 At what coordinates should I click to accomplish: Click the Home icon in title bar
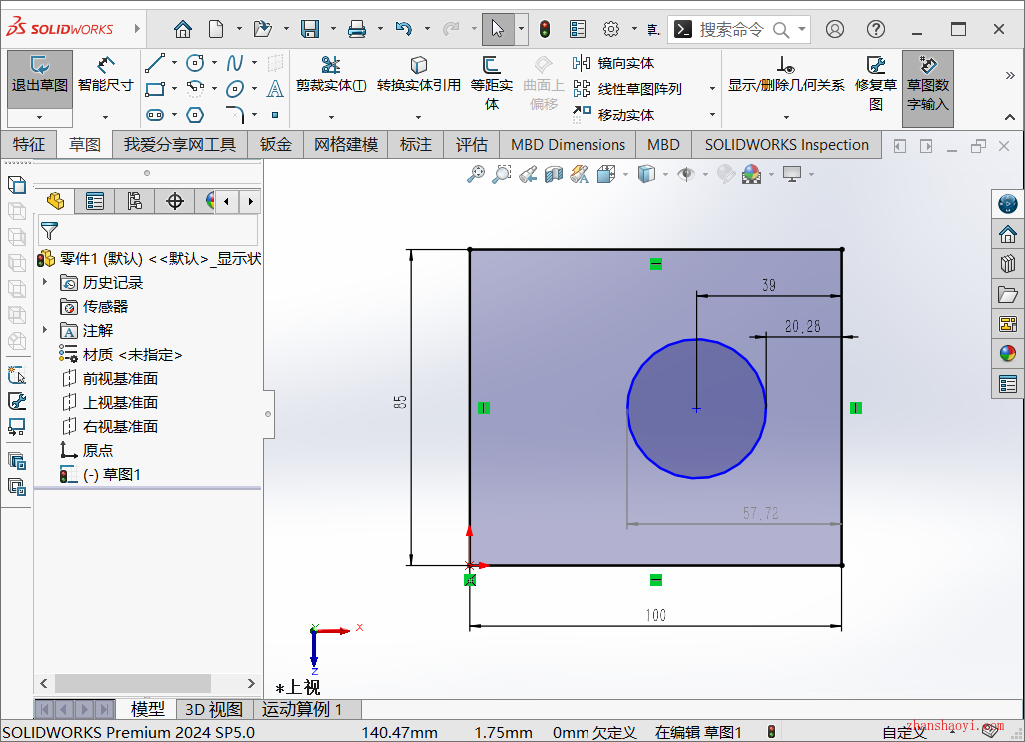tap(183, 29)
